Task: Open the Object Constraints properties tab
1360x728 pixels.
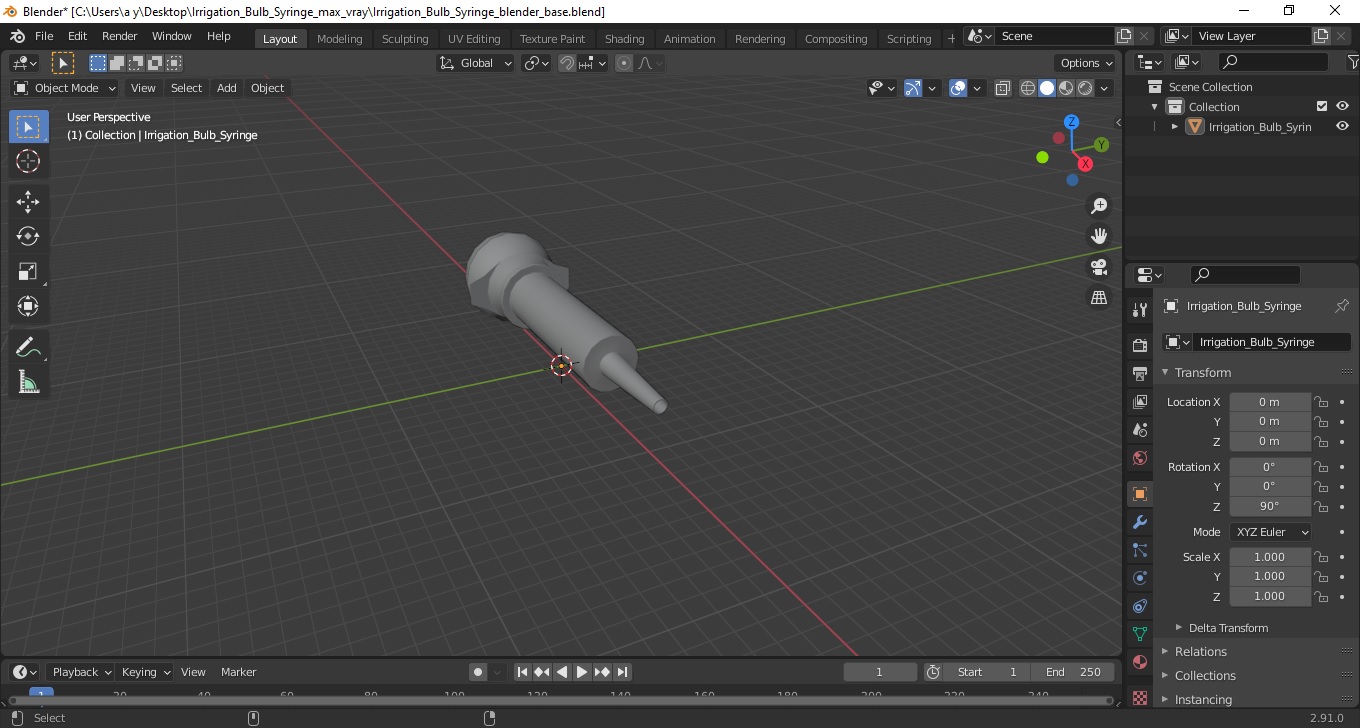Action: pos(1139,606)
